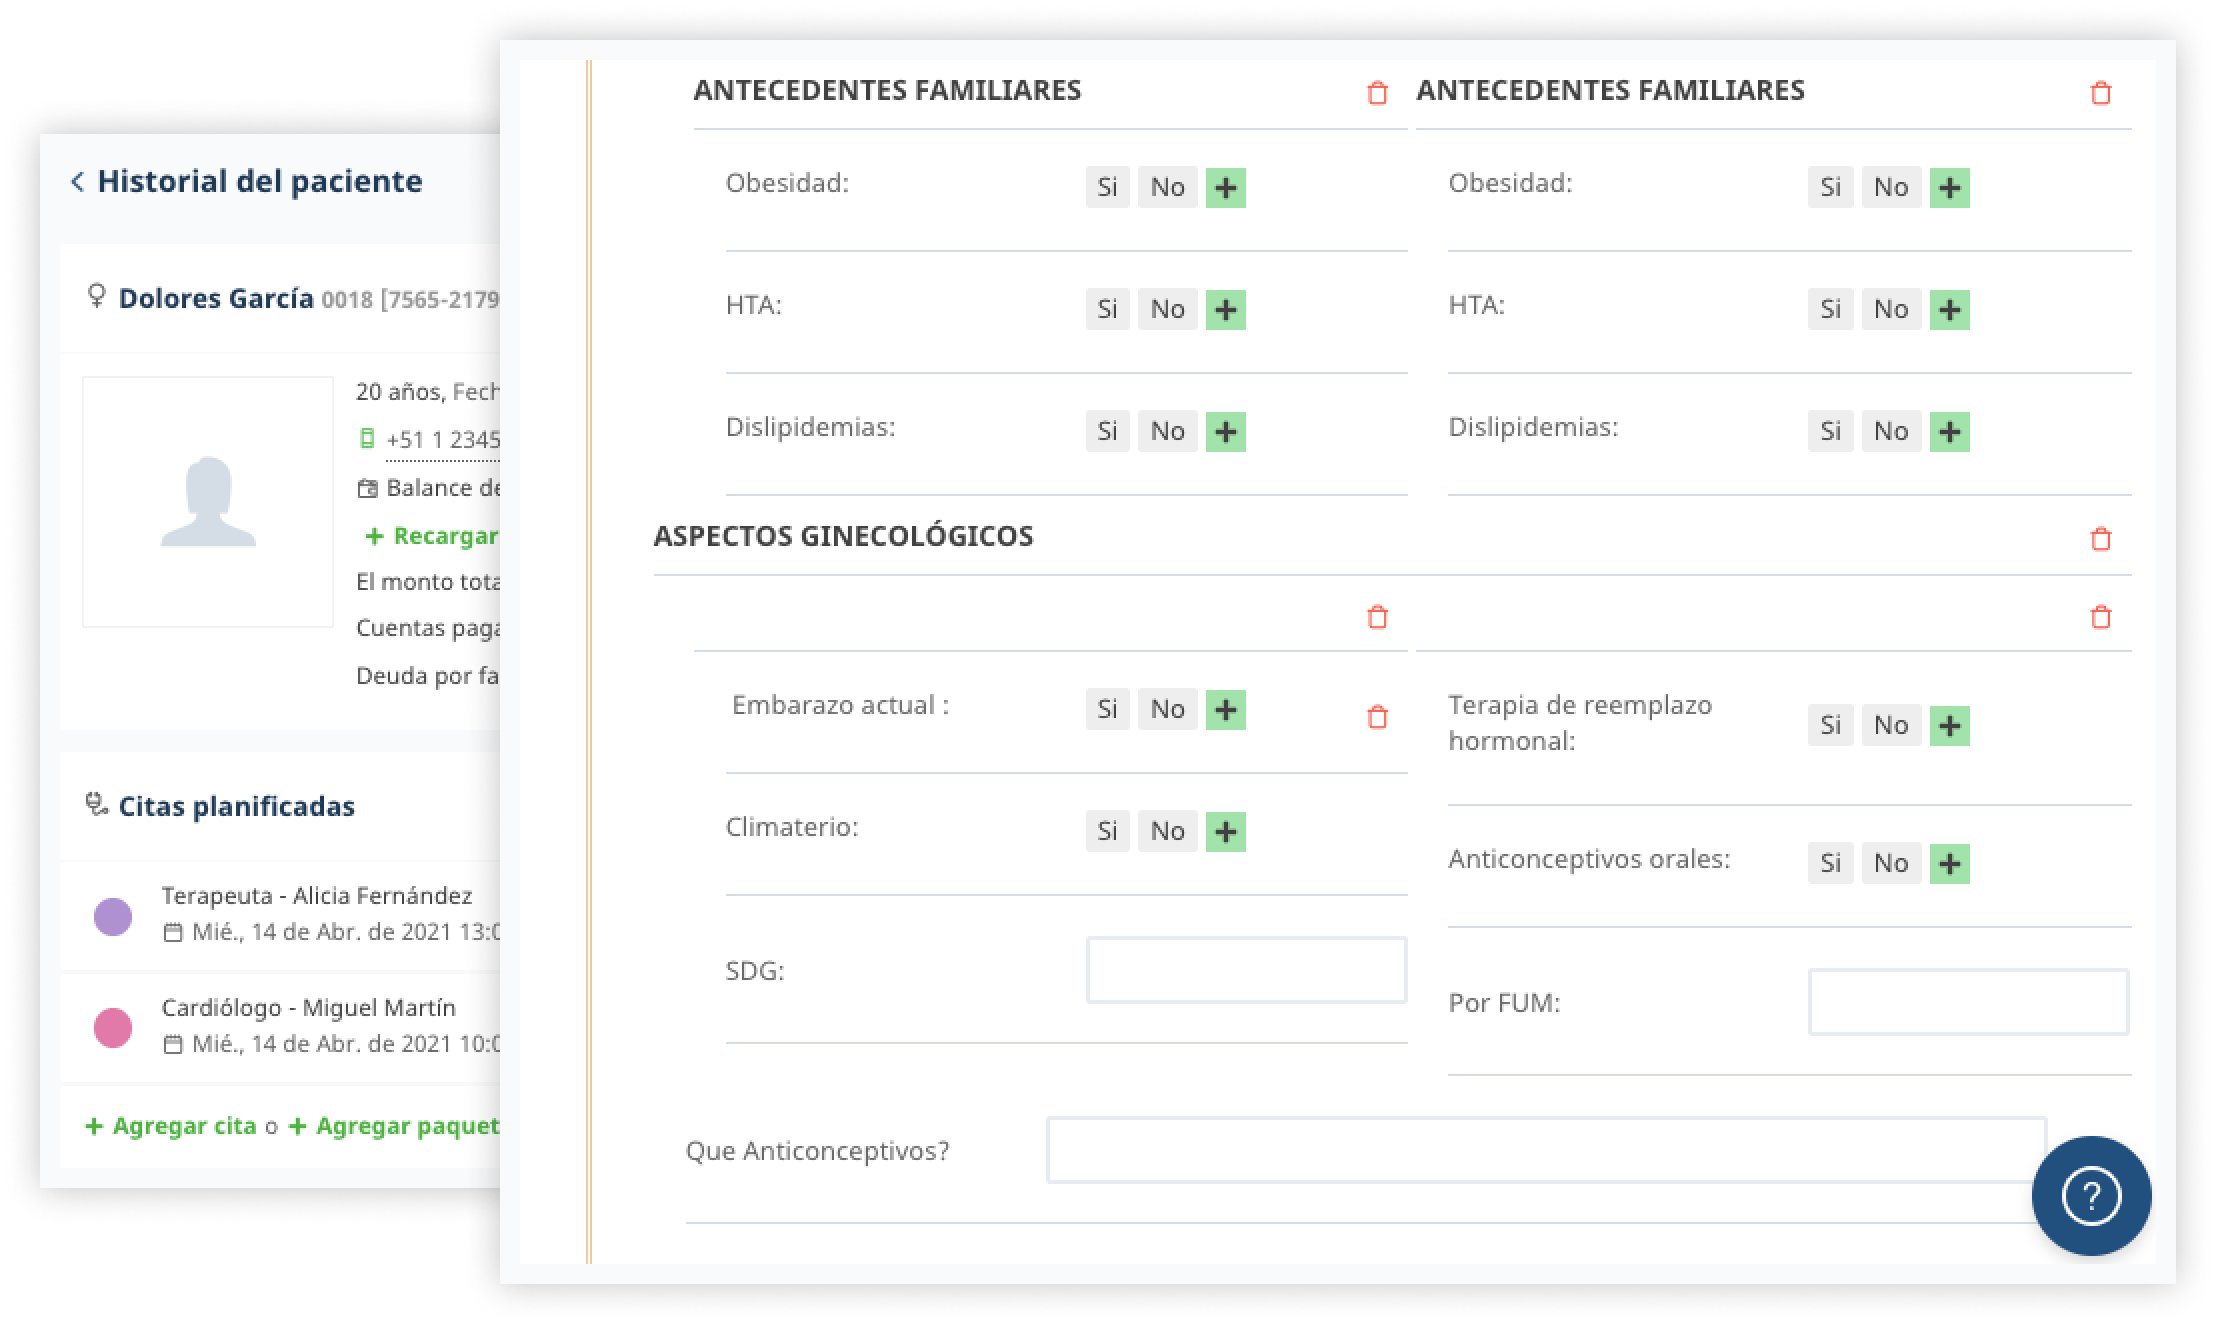Viewport: 2216px width, 1324px height.
Task: Expand plus for right Dislipidemias
Action: click(x=1949, y=431)
